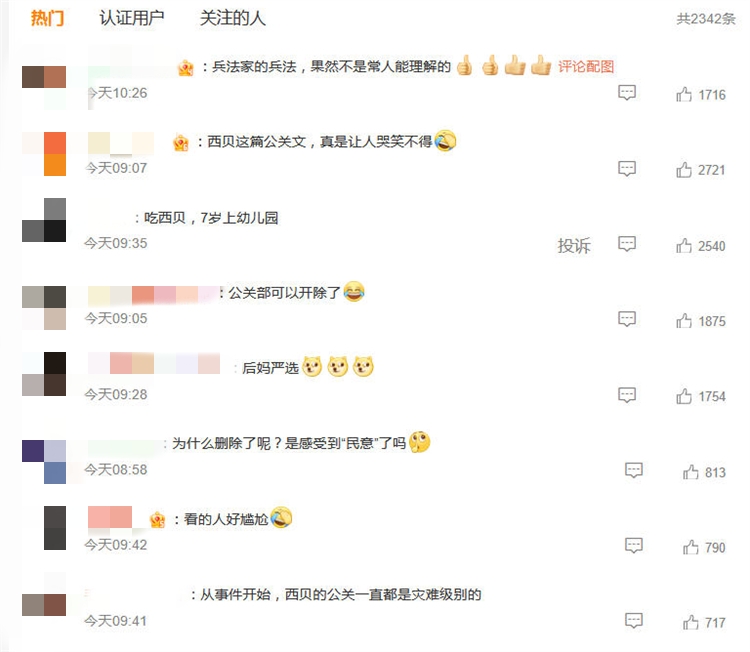Open the avatar of the 08:58 commenter
Image resolution: width=750 pixels, height=652 pixels.
(x=44, y=462)
